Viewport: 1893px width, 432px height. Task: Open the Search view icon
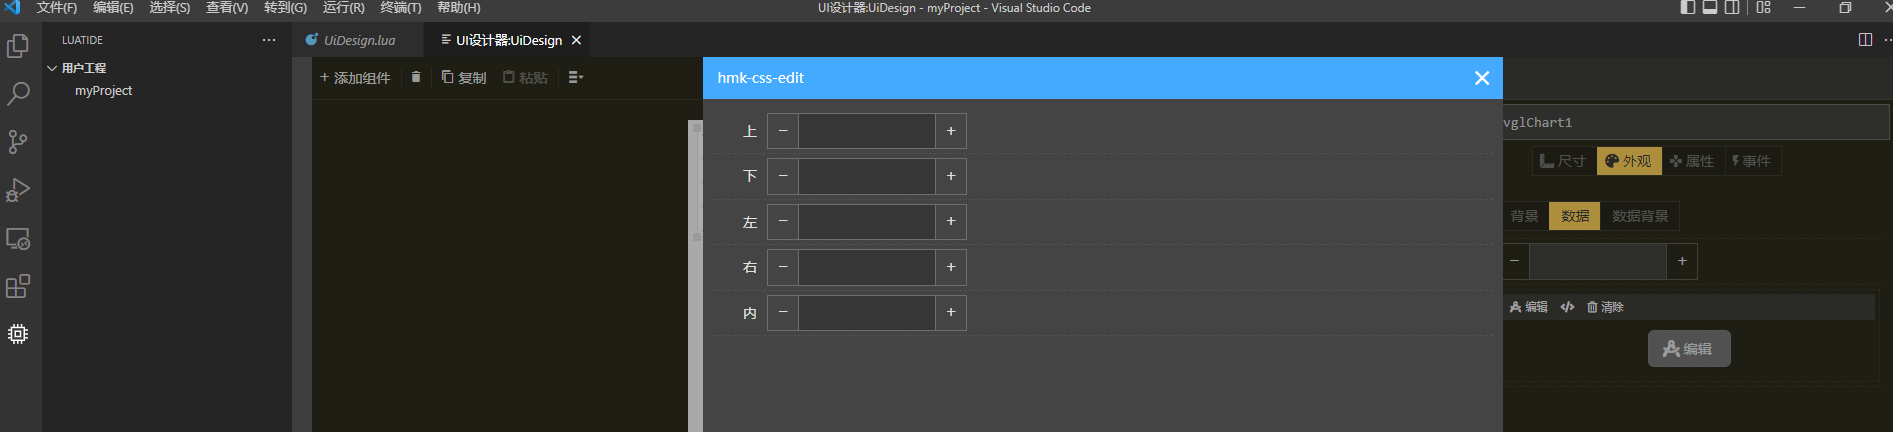pos(18,94)
